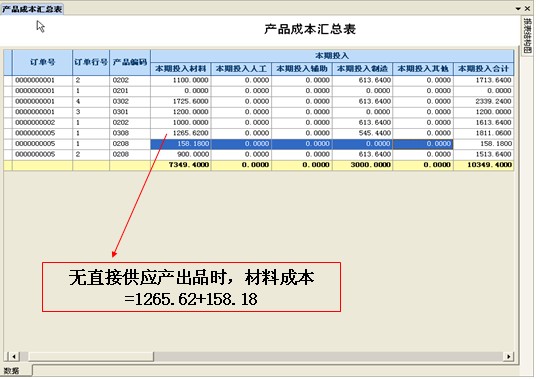Click the 本期投入人工 column header
Screen dimensions: 536x379
[241, 69]
